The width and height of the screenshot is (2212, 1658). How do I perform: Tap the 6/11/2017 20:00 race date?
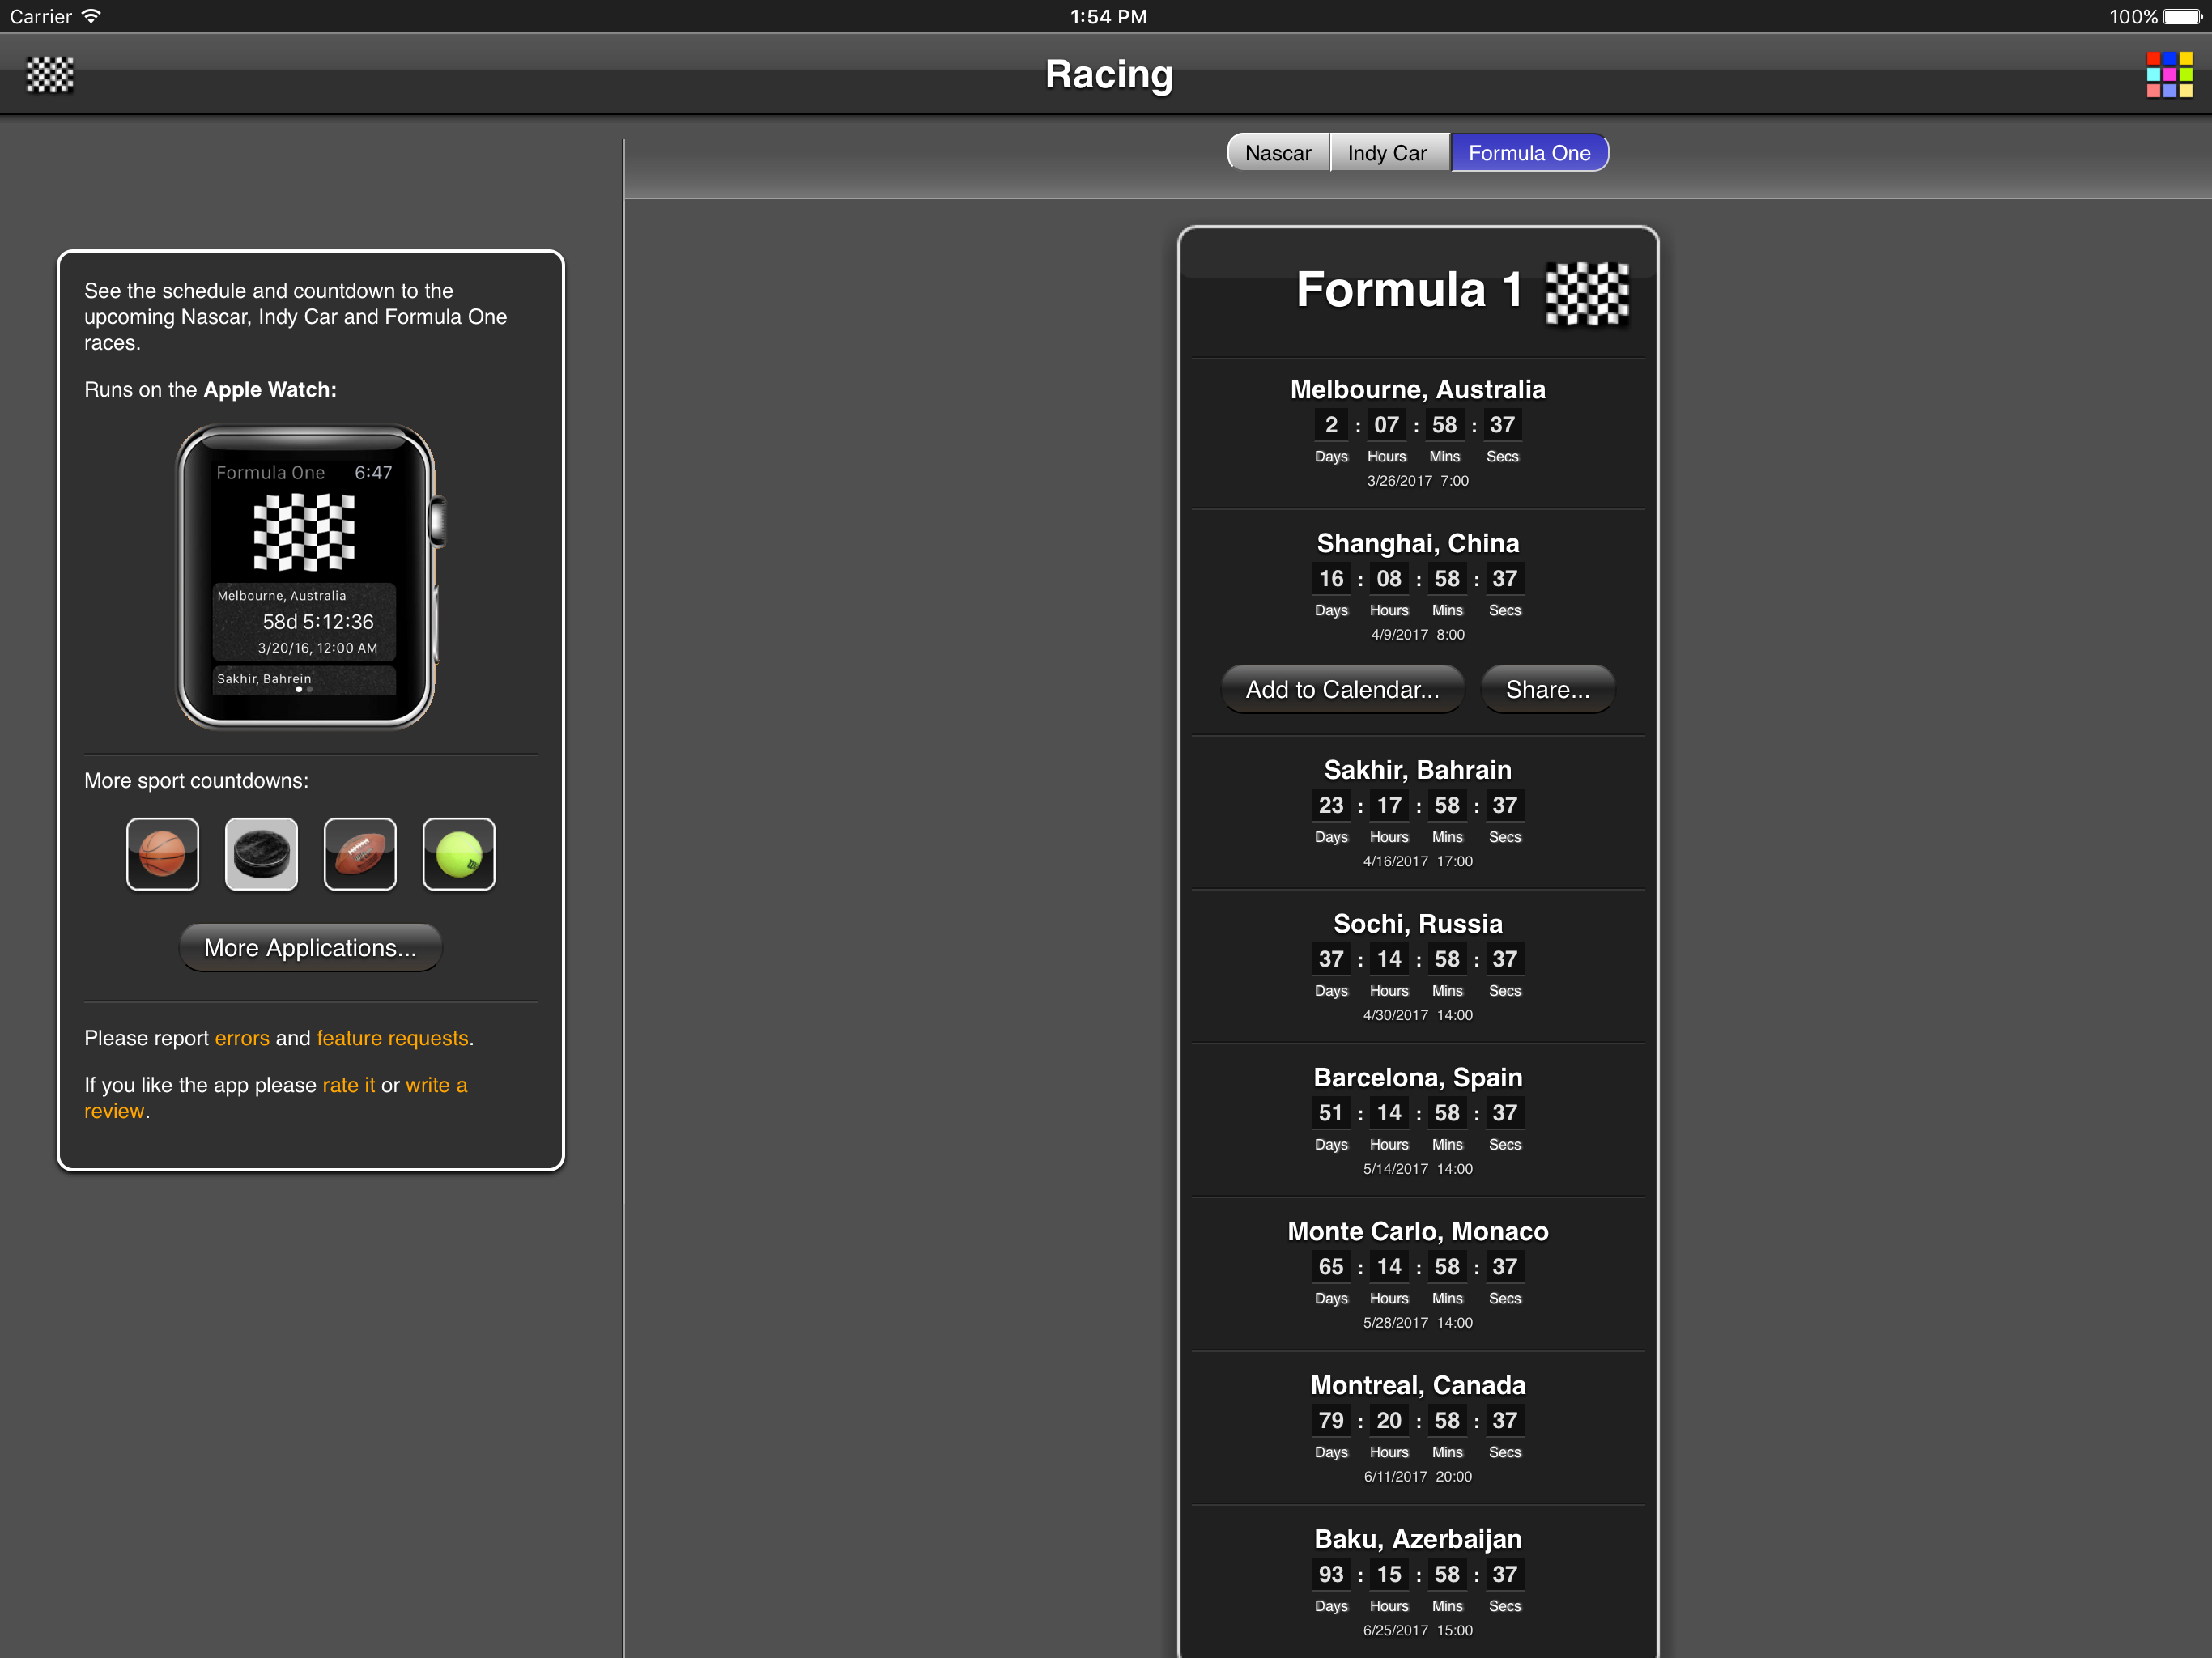coord(1417,1477)
